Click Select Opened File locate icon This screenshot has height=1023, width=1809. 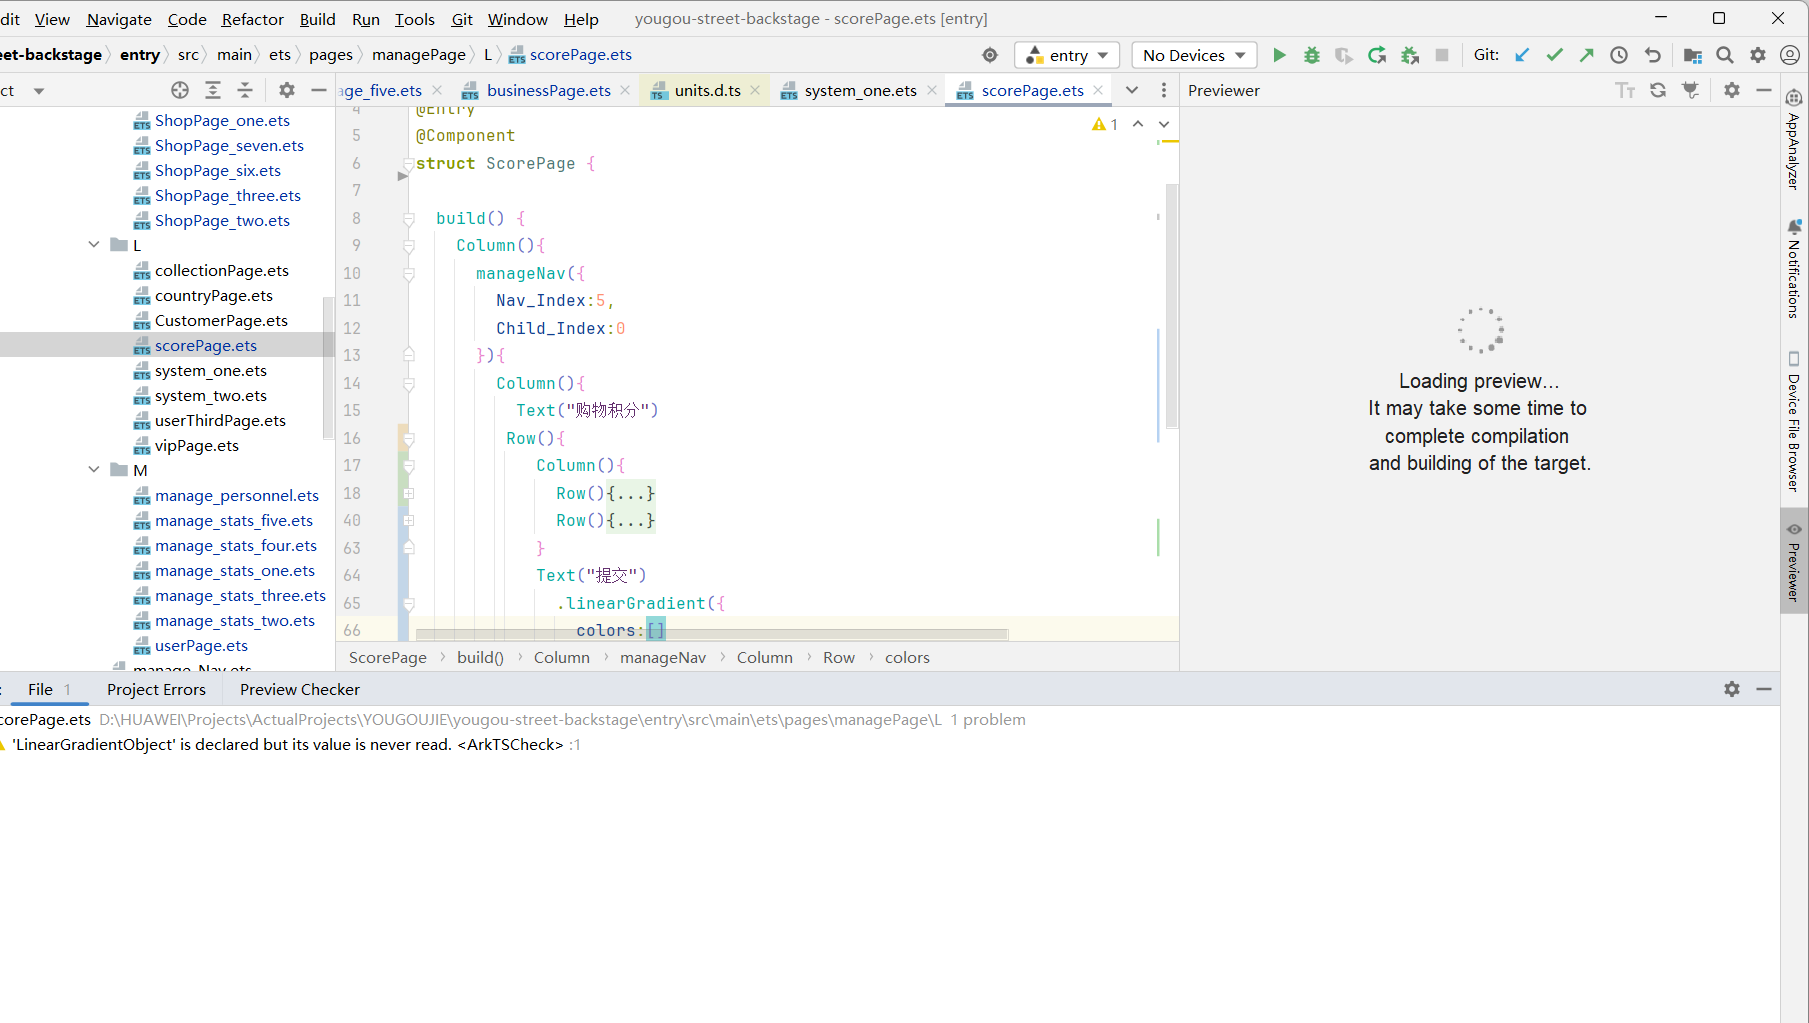point(180,90)
